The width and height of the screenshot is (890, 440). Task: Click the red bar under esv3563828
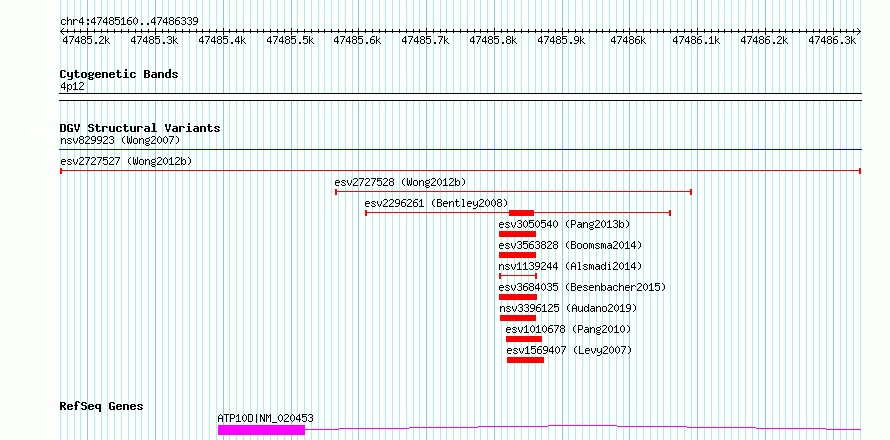[518, 255]
